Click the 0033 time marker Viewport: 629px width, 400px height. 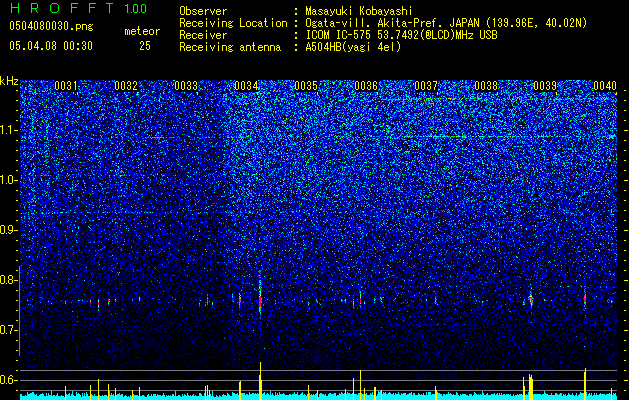[x=186, y=86]
